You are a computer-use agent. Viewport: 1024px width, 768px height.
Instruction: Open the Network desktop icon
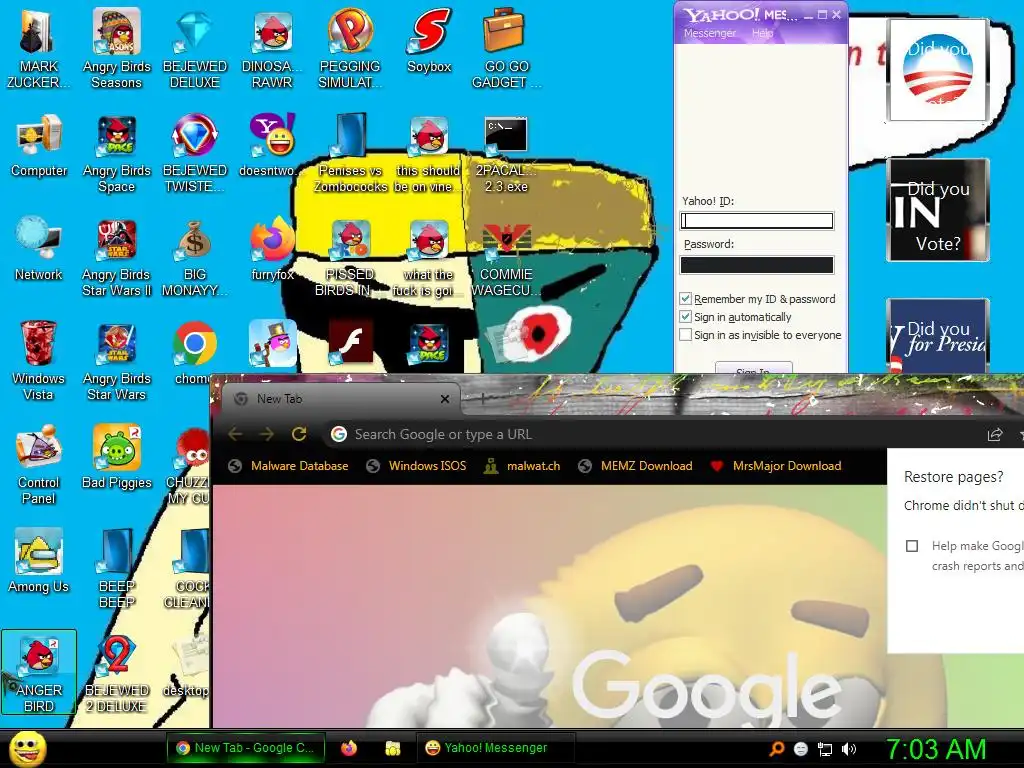(x=39, y=248)
